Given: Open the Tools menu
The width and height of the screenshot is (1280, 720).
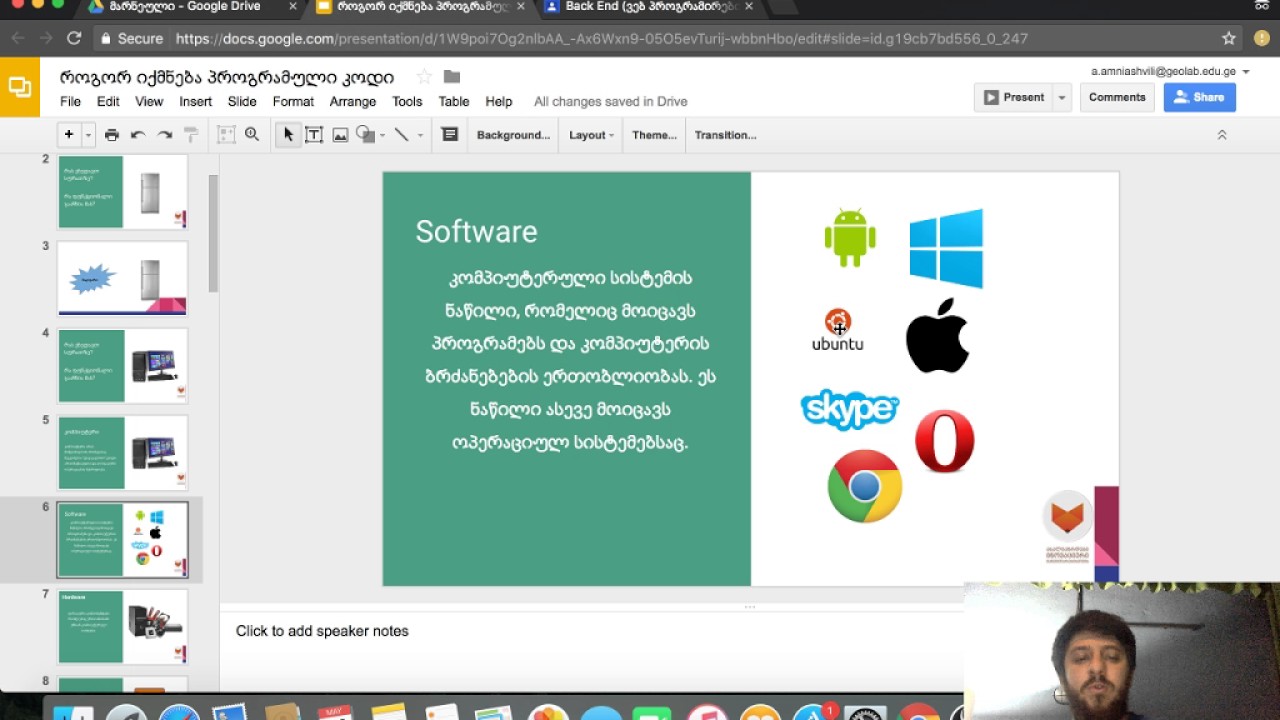Looking at the screenshot, I should pyautogui.click(x=407, y=101).
